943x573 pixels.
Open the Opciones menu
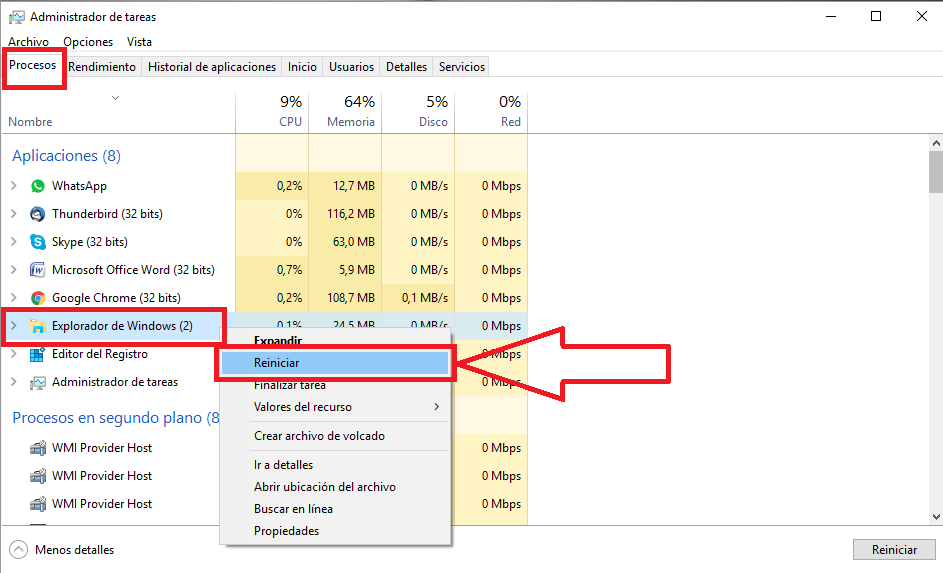coord(88,42)
